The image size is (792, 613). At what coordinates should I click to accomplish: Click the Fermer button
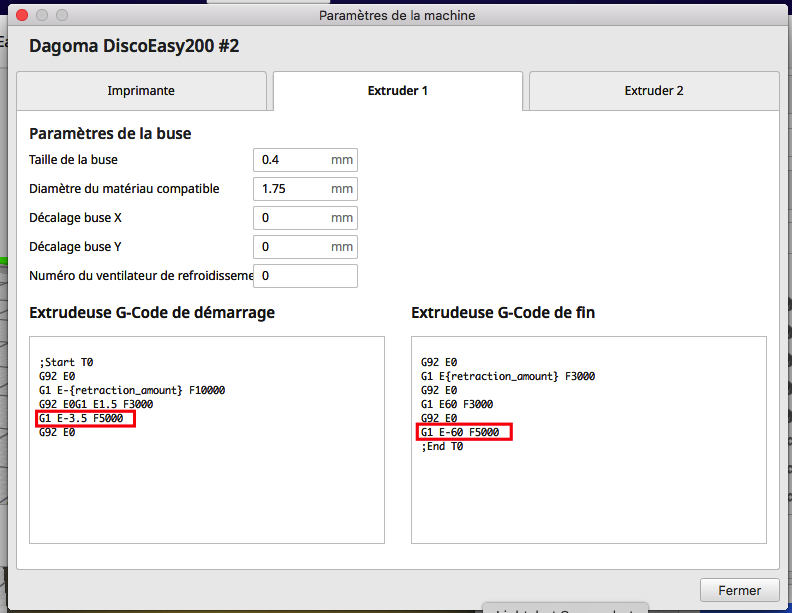coord(739,590)
